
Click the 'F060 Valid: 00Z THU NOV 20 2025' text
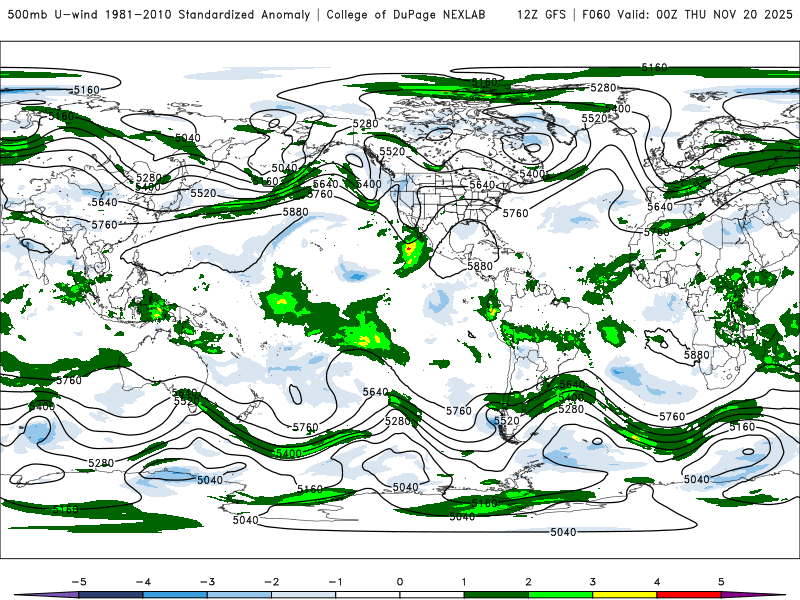click(687, 14)
